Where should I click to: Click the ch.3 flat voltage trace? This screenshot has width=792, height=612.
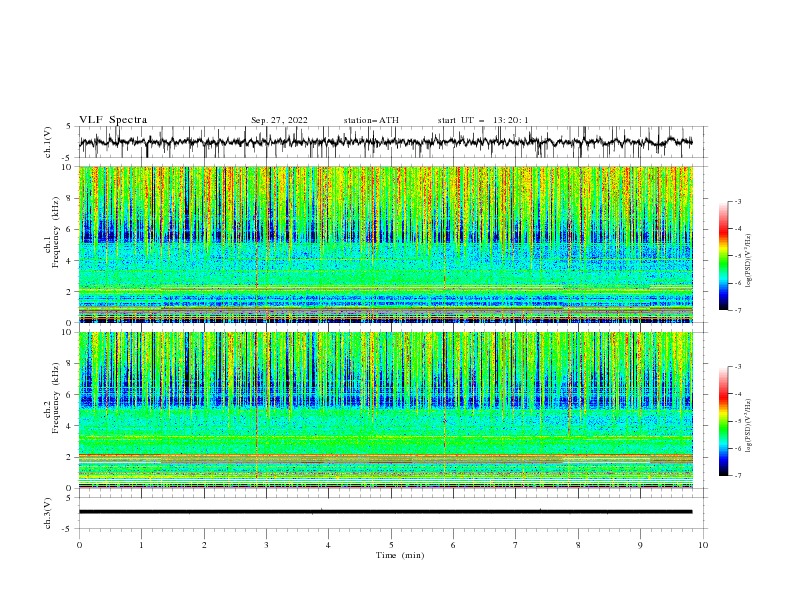385,512
